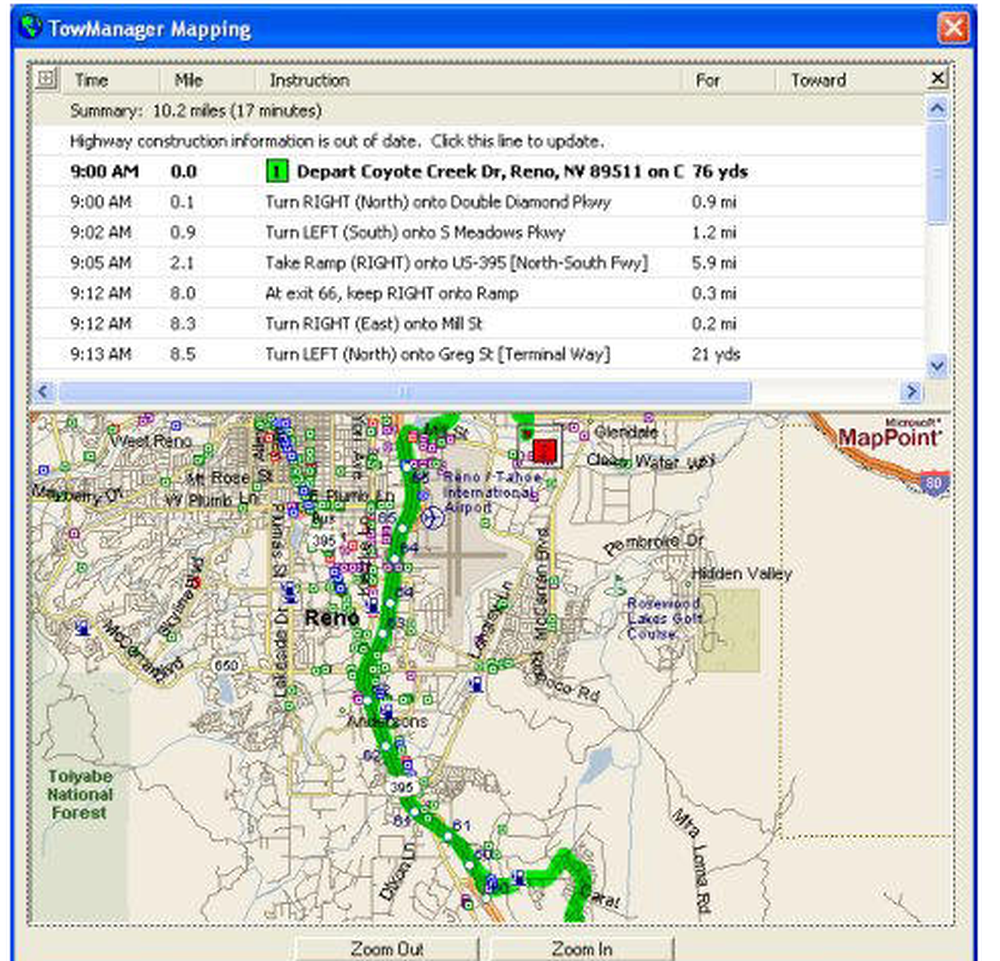Viewport: 1000px width, 961px height.
Task: Click the red destination marker on the map
Action: pyautogui.click(x=544, y=452)
